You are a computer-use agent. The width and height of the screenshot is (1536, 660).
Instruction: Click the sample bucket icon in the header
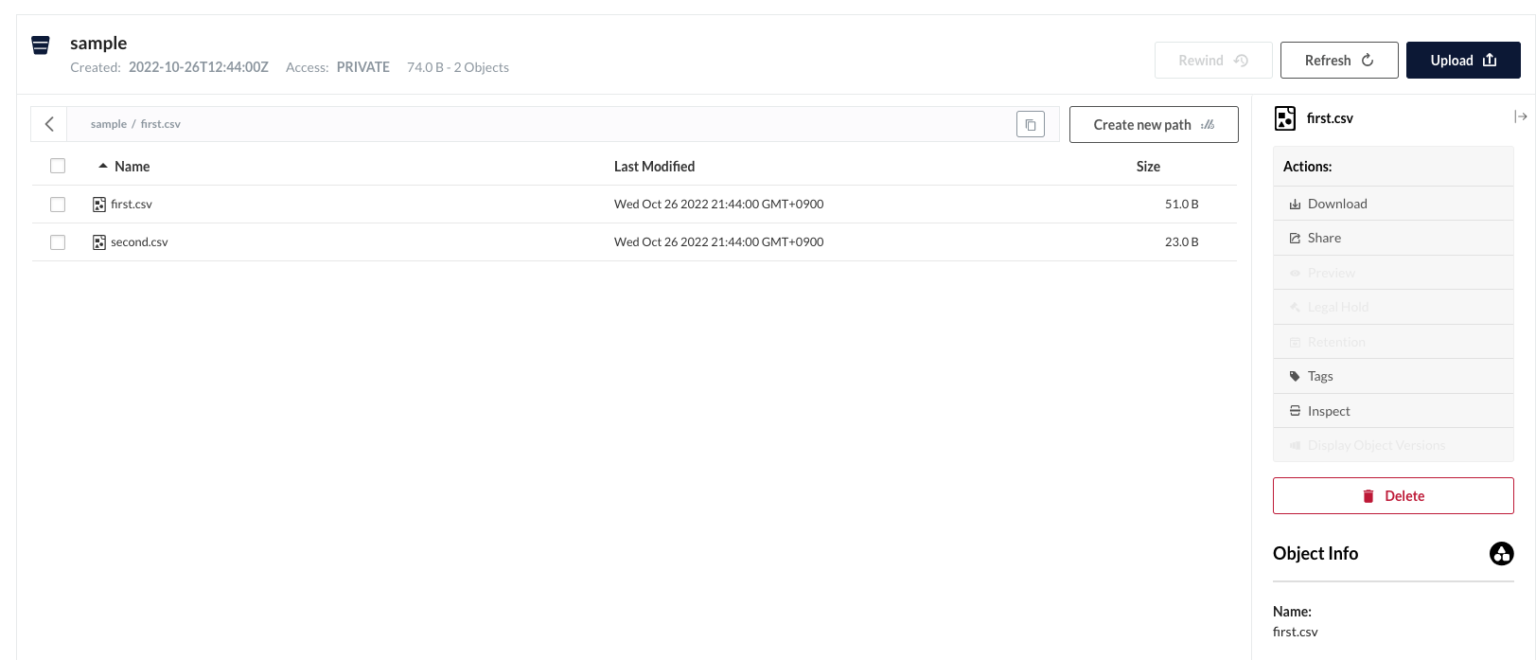coord(39,44)
